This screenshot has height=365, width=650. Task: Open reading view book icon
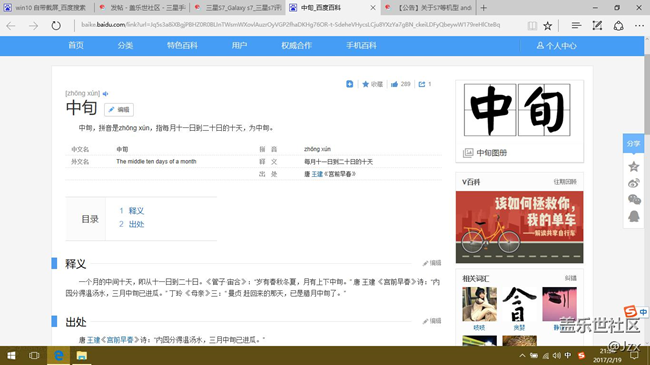532,26
